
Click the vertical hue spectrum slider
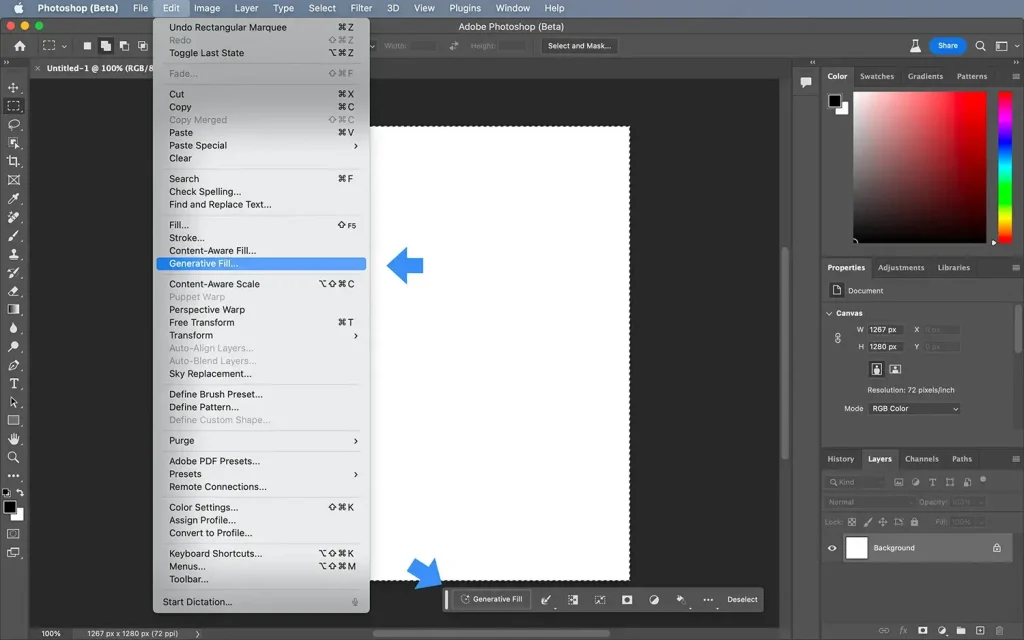pyautogui.click(x=1004, y=165)
